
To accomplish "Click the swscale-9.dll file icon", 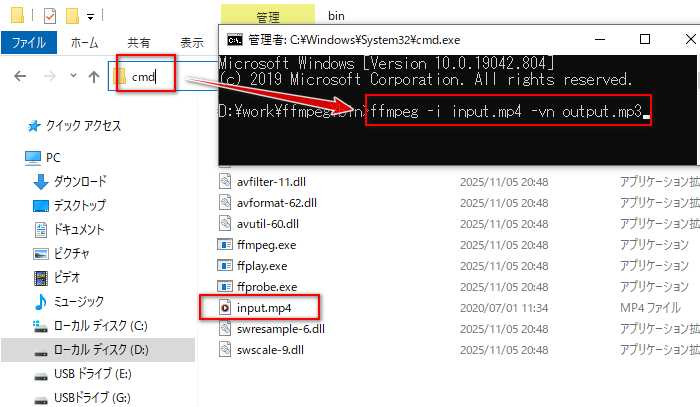I will (225, 350).
